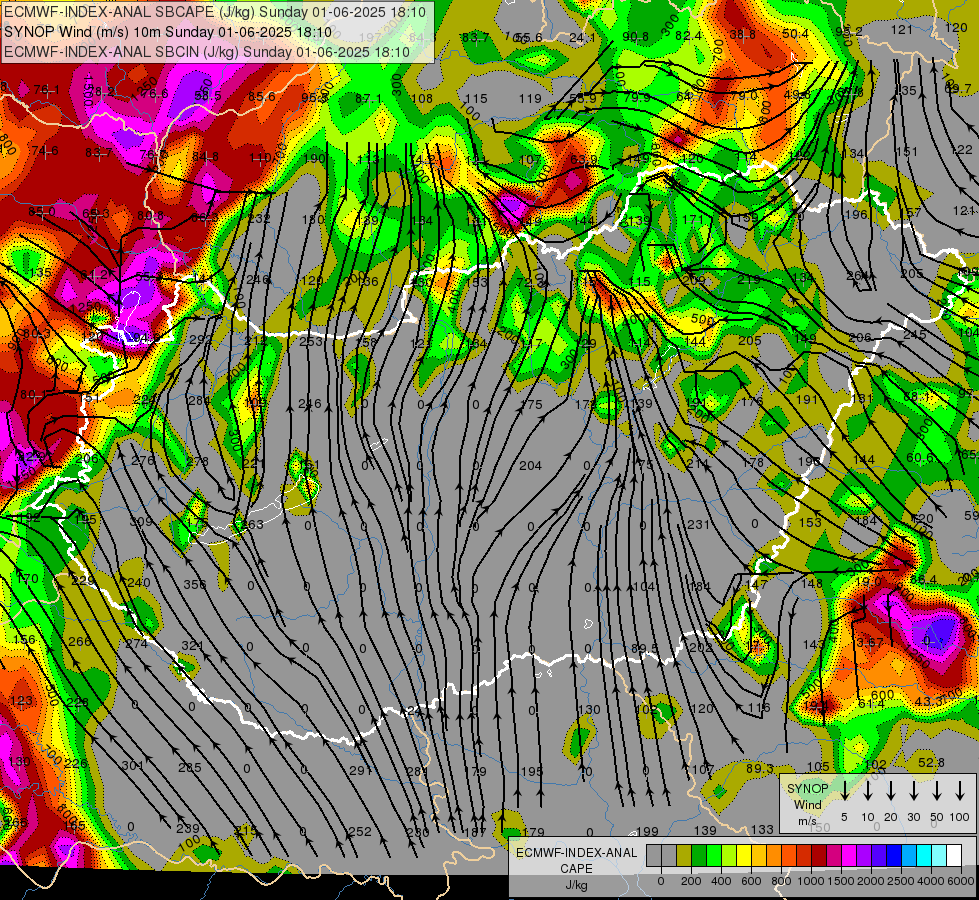979x900 pixels.
Task: Select the map value 171
Action: 693,219
